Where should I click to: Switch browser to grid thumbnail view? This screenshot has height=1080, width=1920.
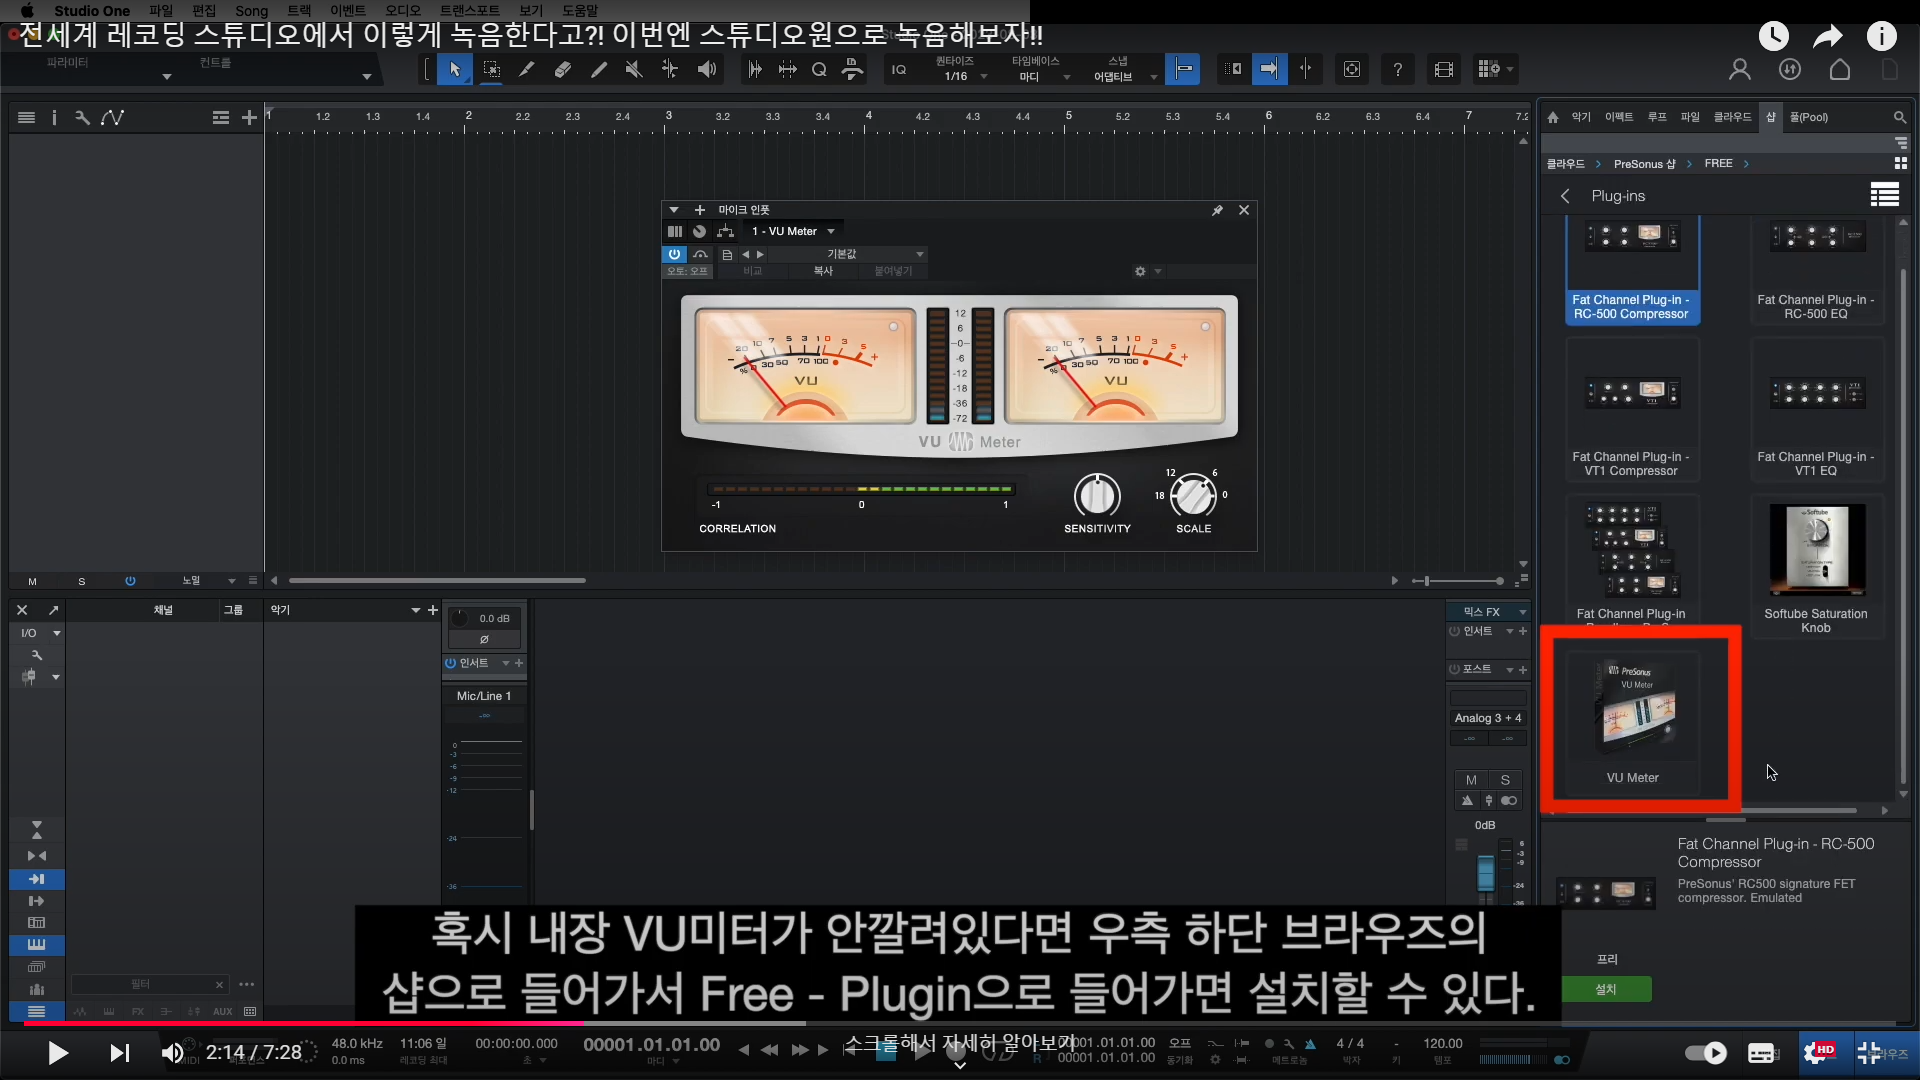pyautogui.click(x=1901, y=163)
